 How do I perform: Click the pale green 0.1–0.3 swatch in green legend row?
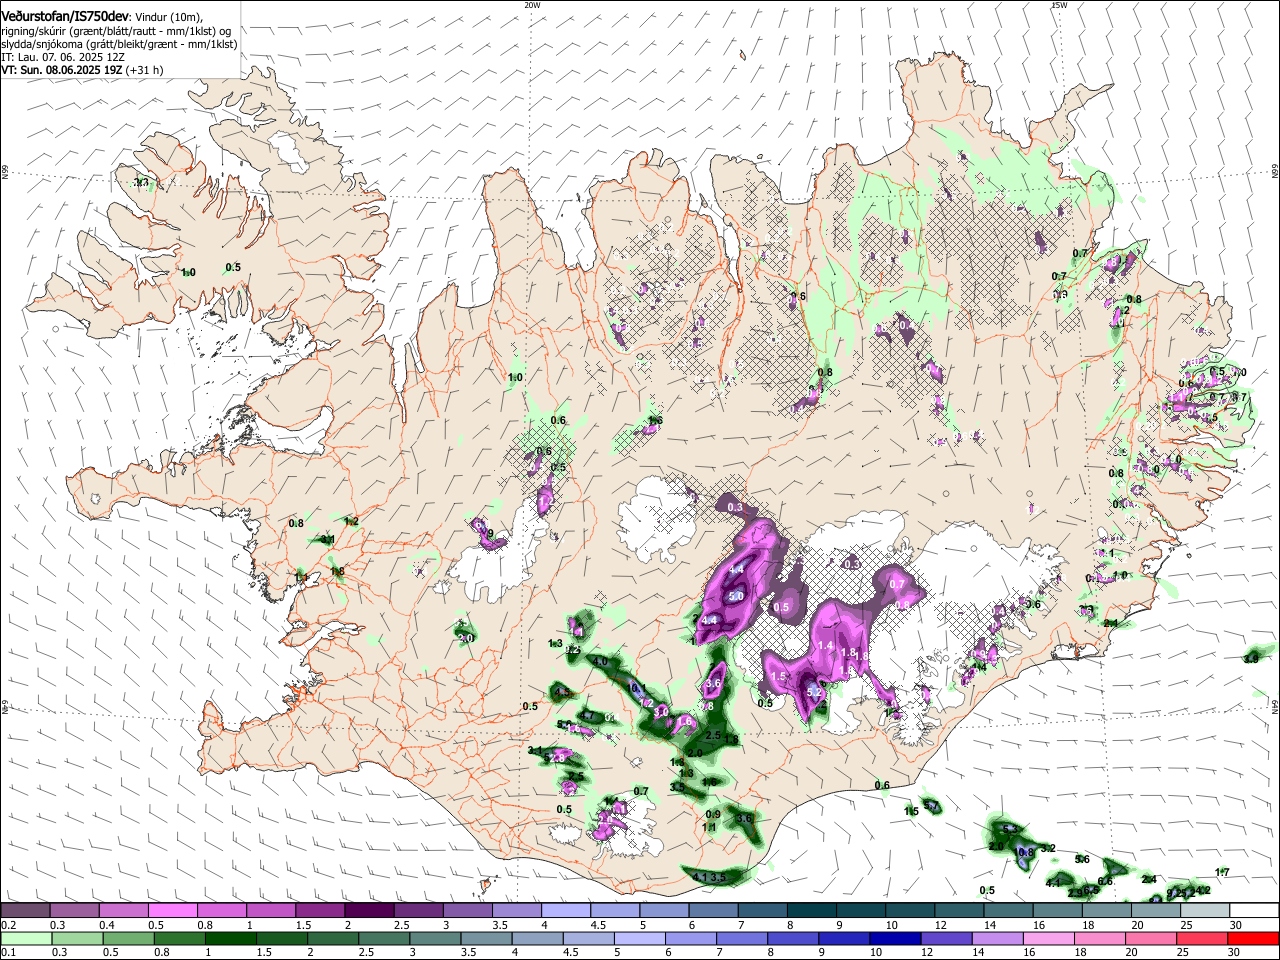[x=26, y=938]
